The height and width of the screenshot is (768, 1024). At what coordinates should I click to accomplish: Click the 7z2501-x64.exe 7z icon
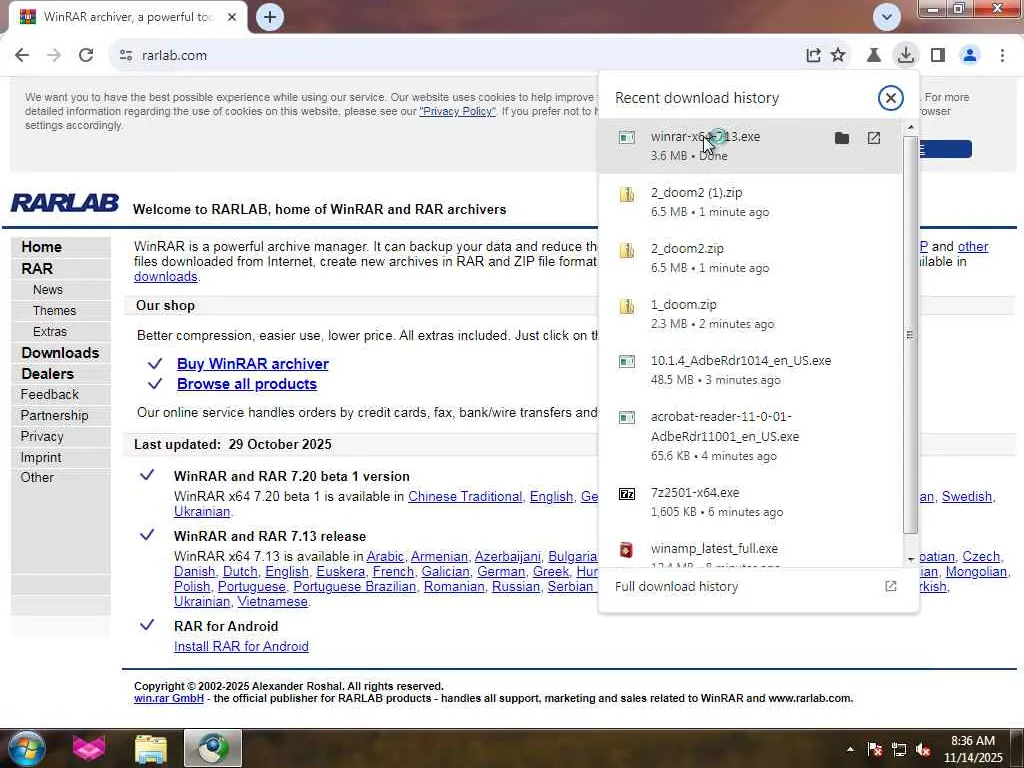coord(627,494)
